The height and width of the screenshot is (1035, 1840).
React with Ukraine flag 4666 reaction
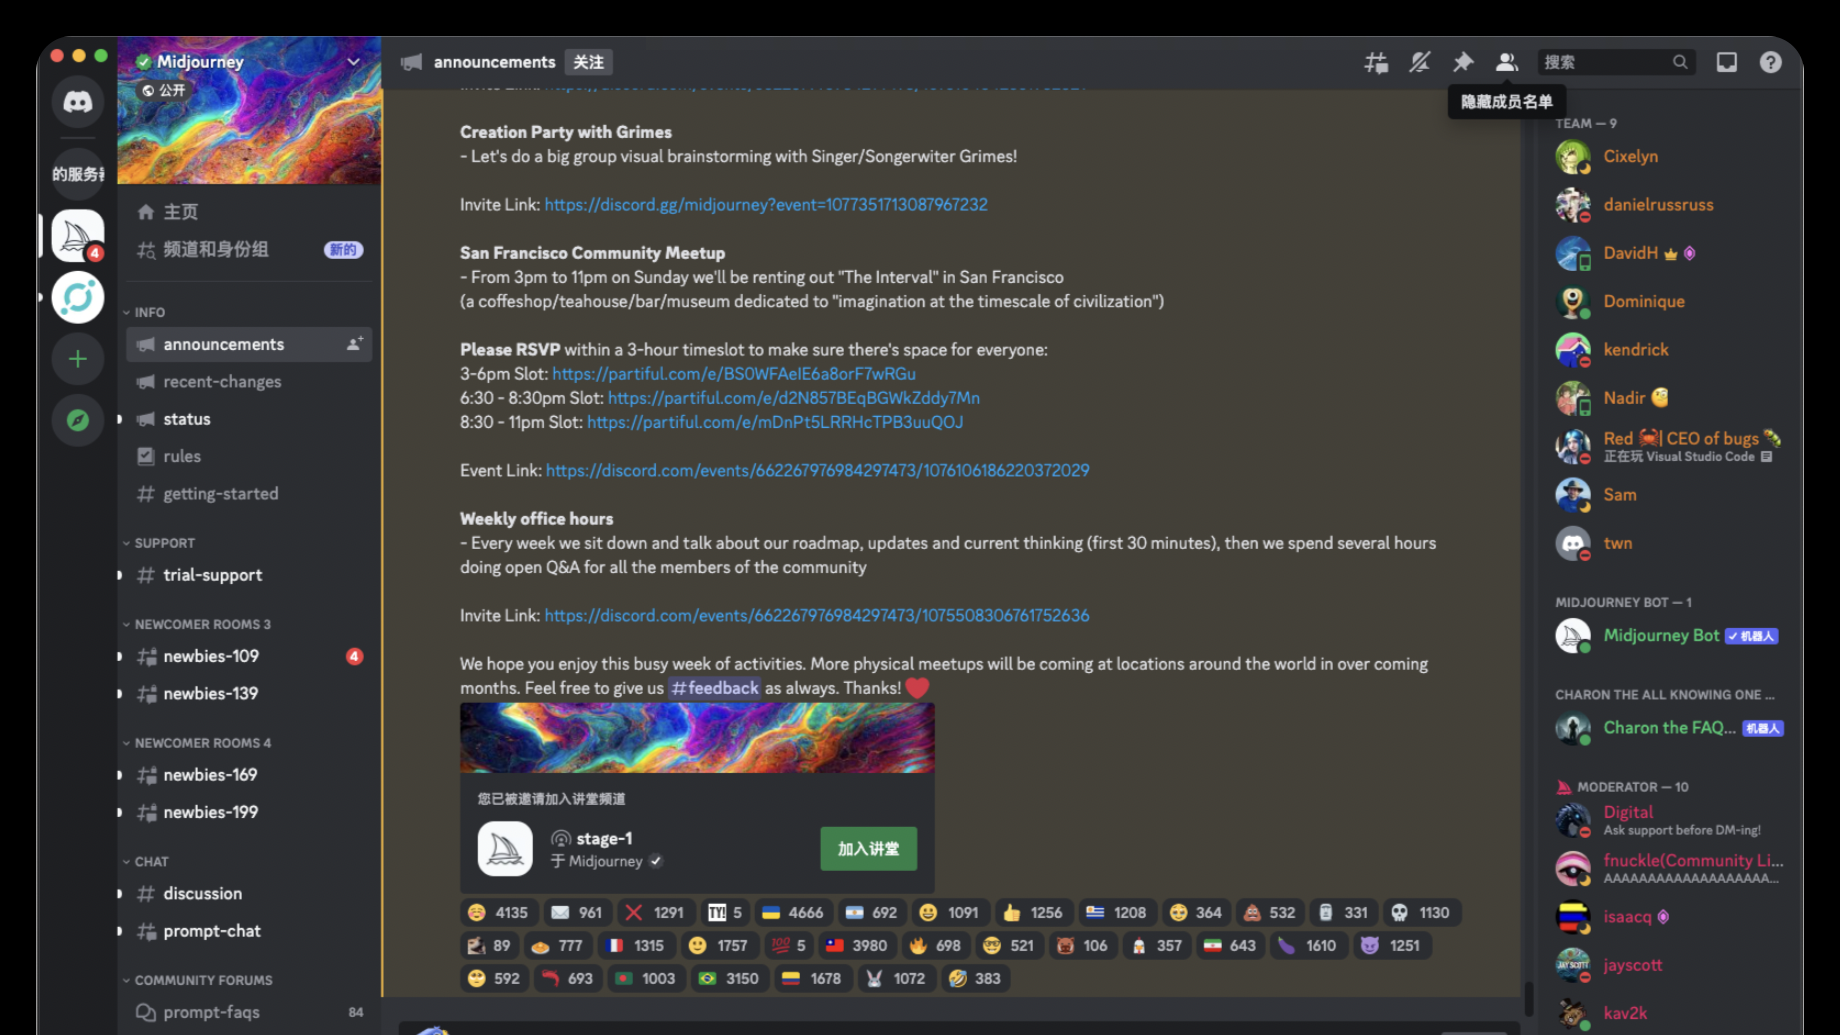click(793, 912)
